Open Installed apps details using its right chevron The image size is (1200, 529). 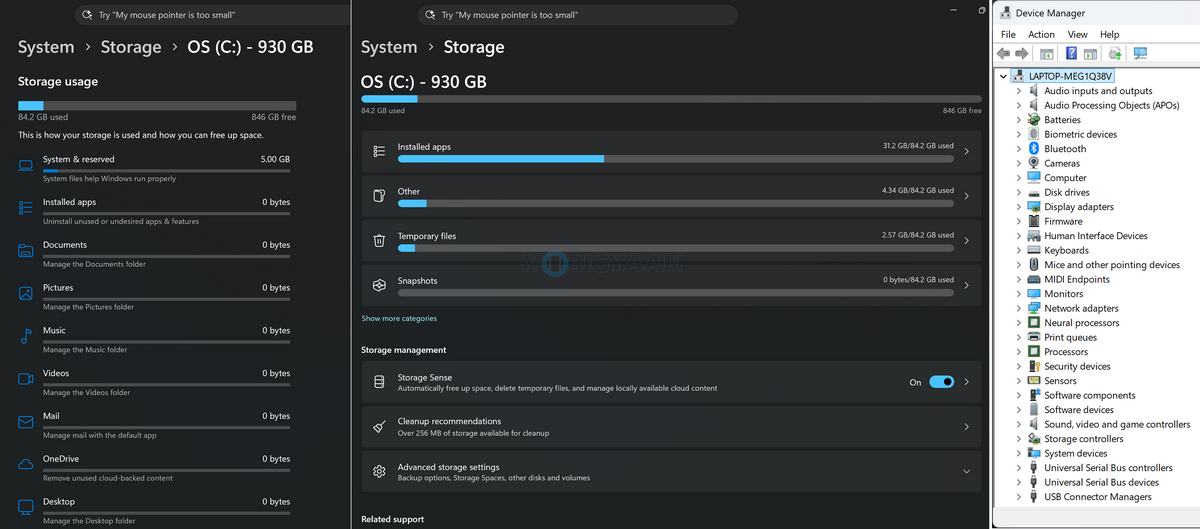pos(966,152)
